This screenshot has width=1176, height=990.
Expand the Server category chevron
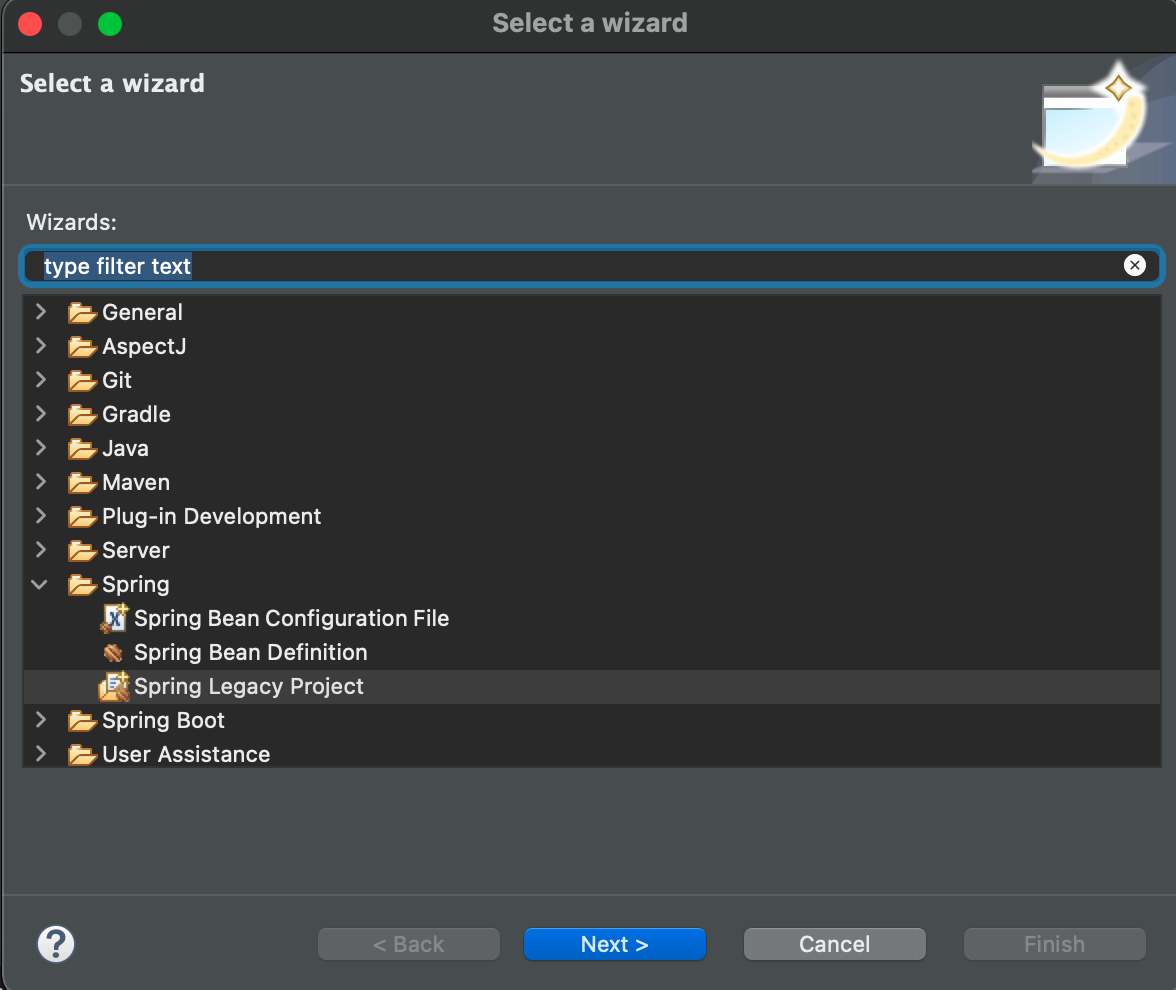pyautogui.click(x=40, y=550)
